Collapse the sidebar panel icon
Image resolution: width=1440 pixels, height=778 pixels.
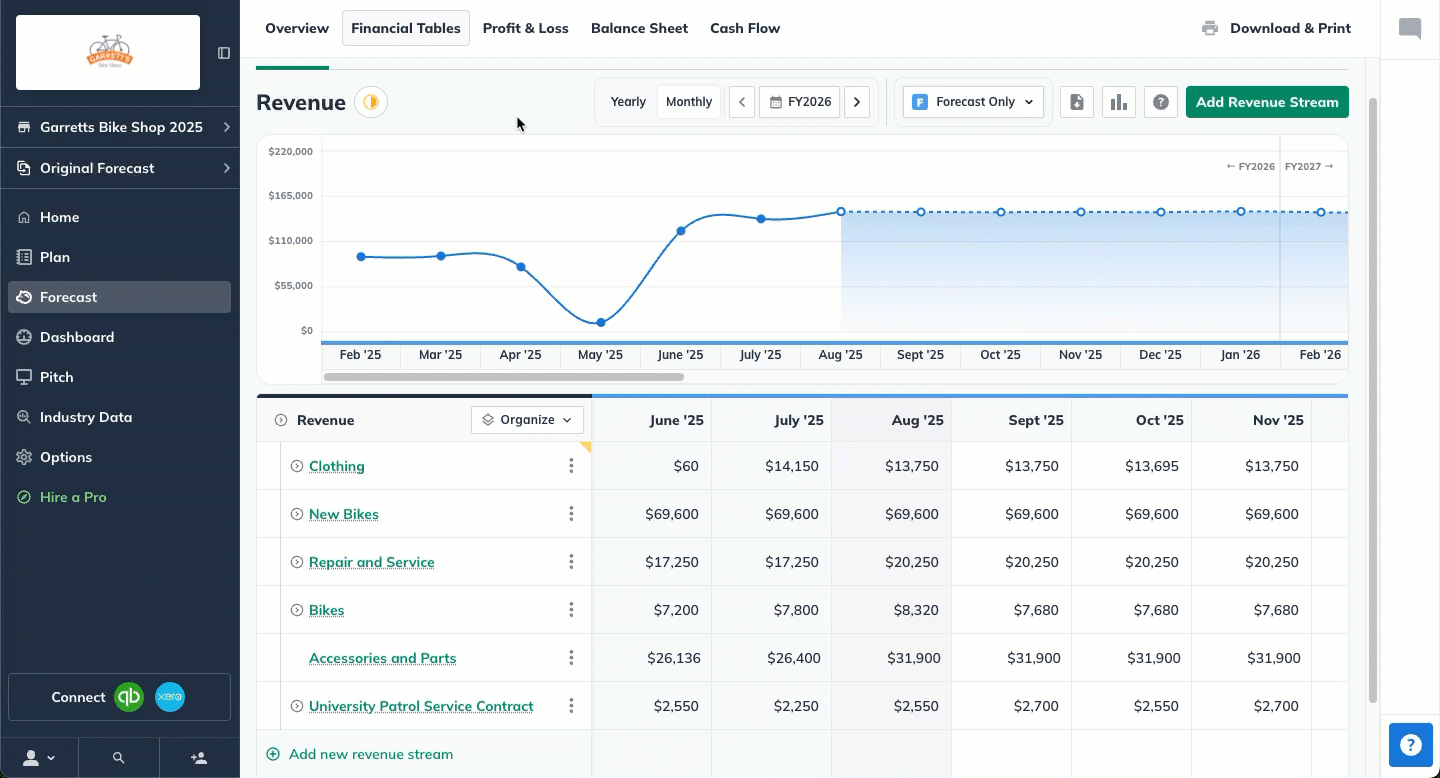click(224, 53)
